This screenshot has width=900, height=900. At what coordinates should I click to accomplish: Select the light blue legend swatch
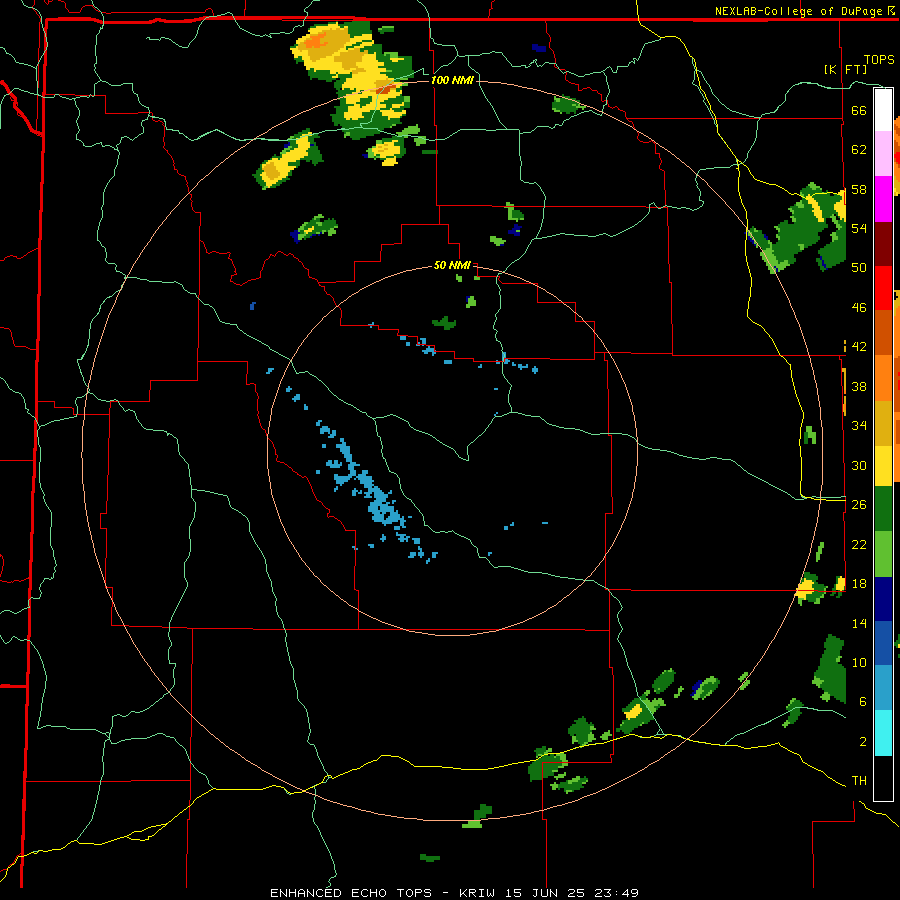point(883,688)
